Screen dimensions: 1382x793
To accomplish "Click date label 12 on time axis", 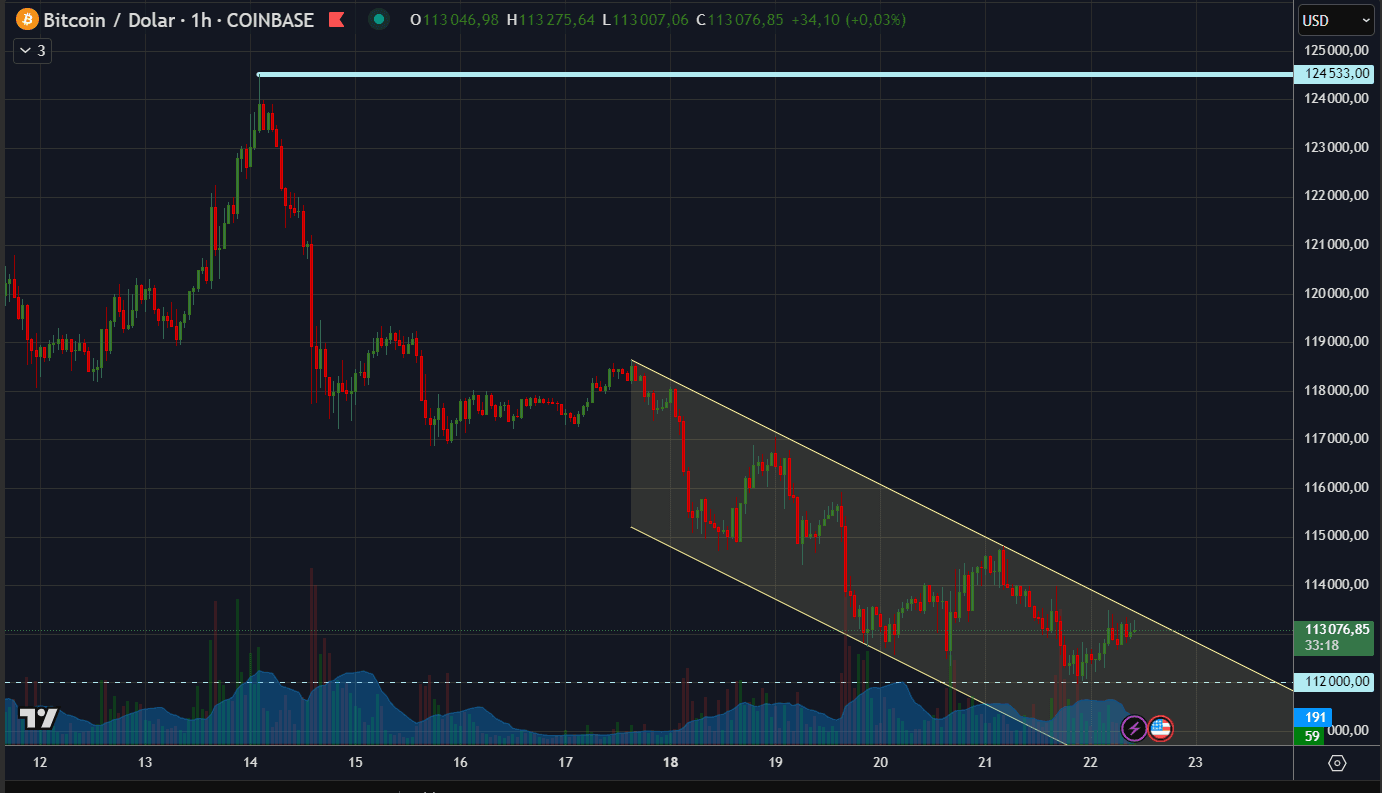I will pos(40,762).
